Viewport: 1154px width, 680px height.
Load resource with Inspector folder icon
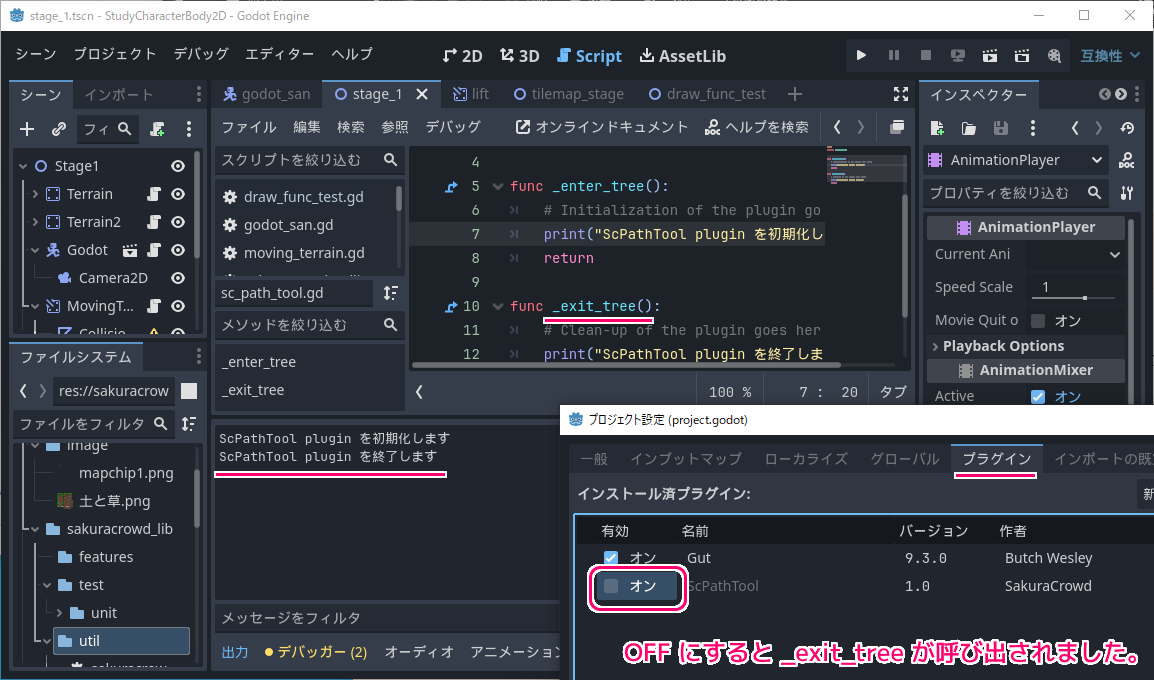click(969, 128)
